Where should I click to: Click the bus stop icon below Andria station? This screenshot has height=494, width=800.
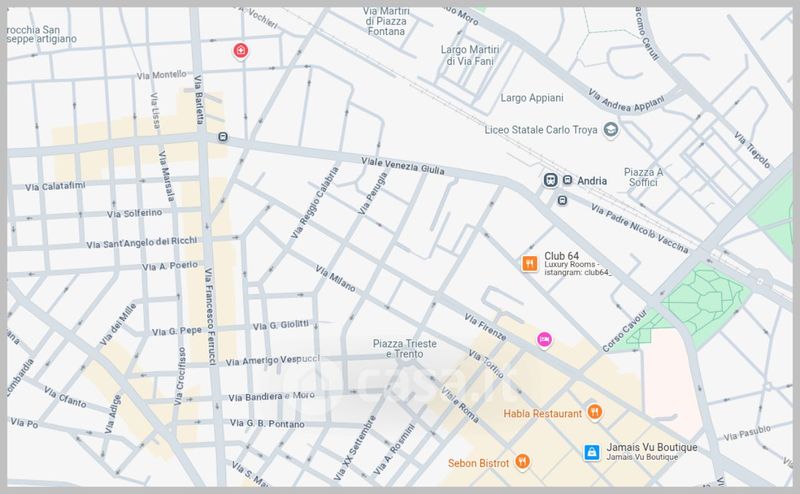click(x=563, y=199)
